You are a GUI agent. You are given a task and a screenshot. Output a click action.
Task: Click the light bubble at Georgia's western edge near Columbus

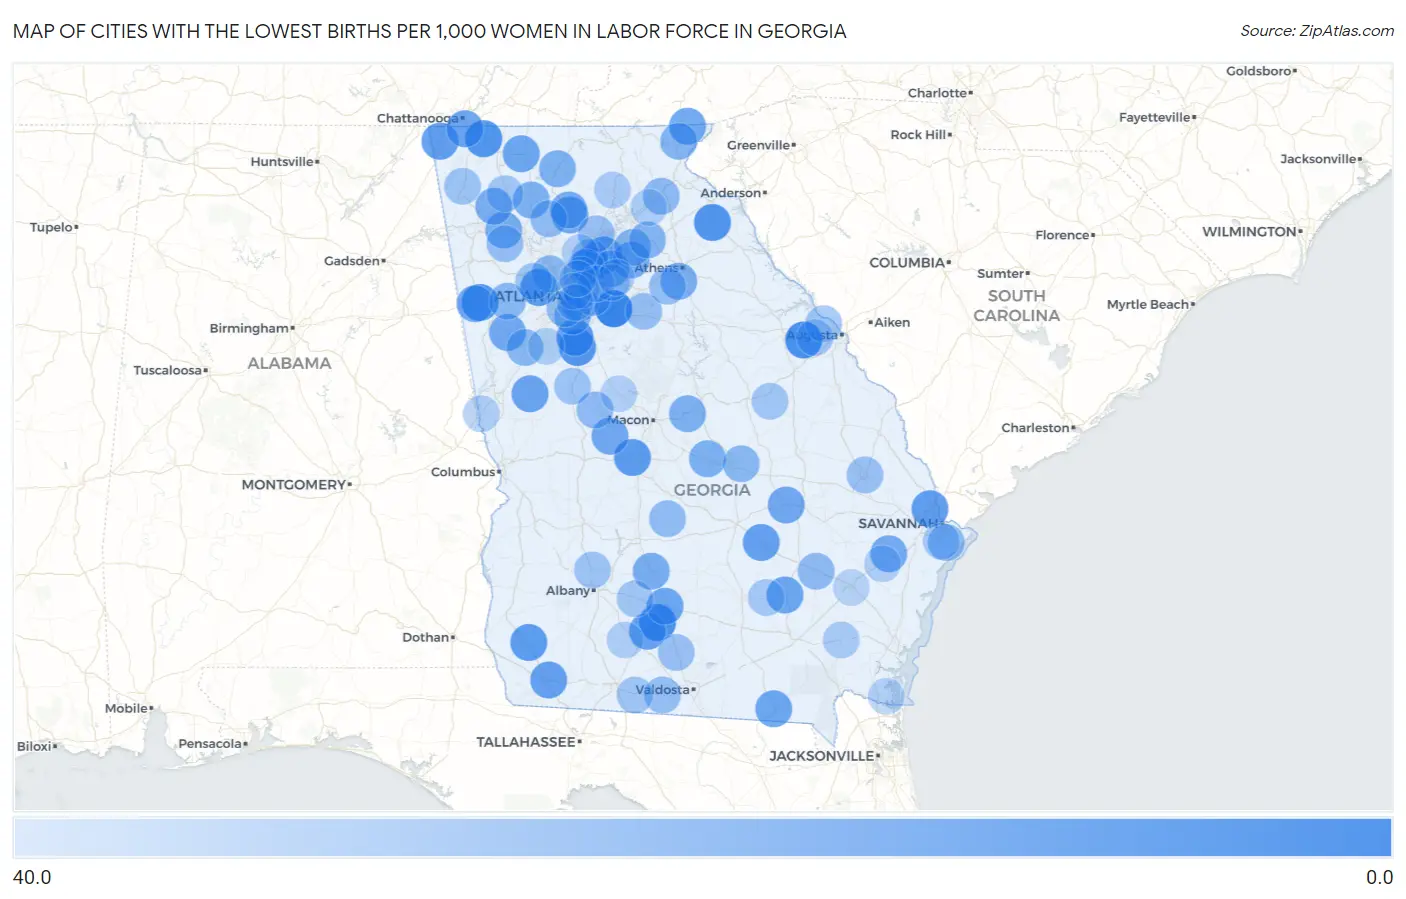(x=481, y=413)
